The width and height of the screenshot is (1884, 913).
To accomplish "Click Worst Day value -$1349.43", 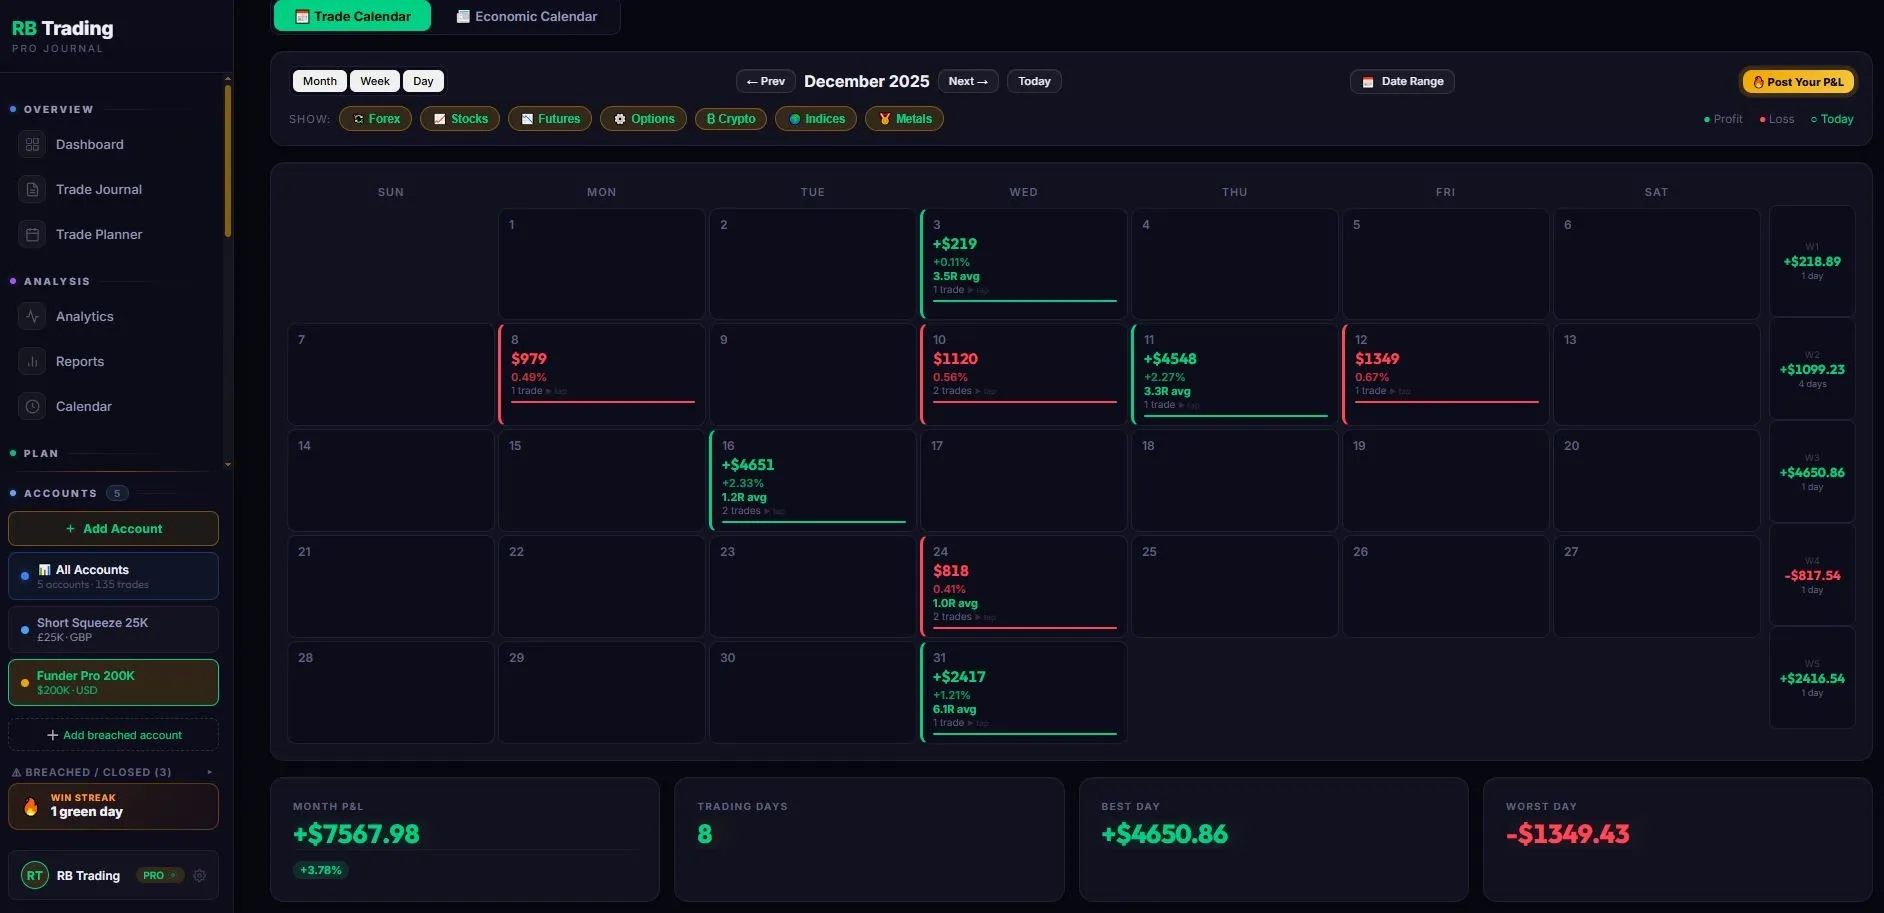I will click(x=1567, y=834).
